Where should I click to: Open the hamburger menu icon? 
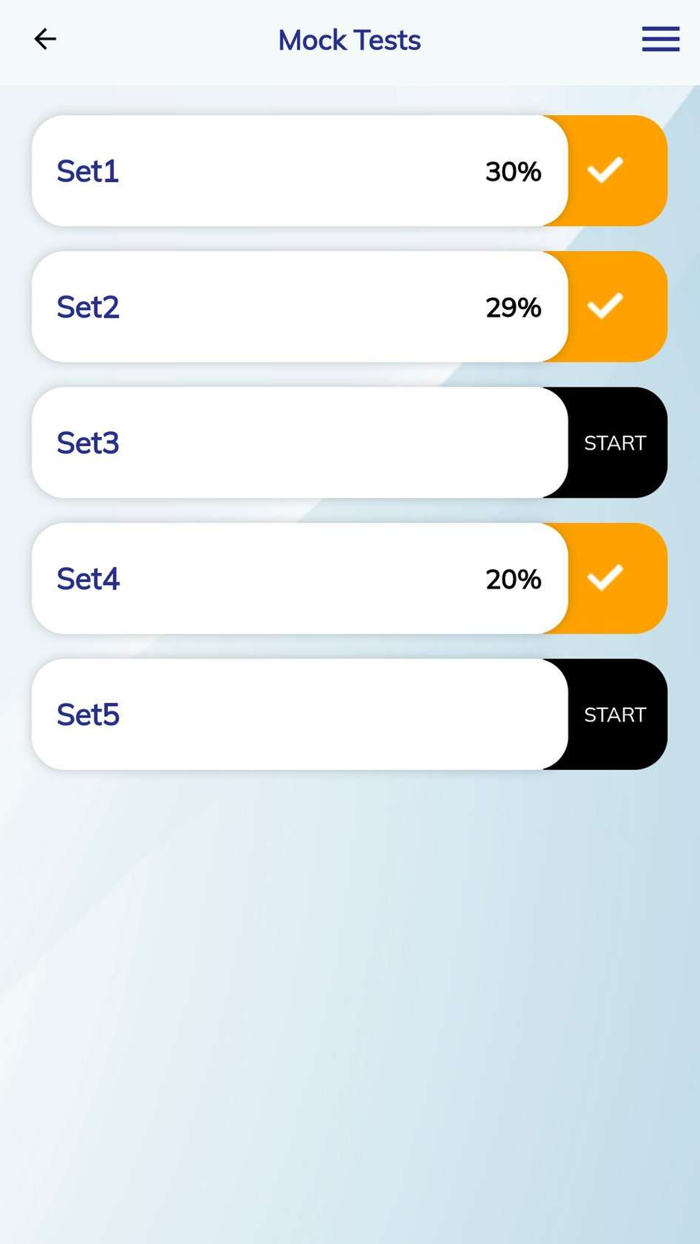(x=660, y=39)
